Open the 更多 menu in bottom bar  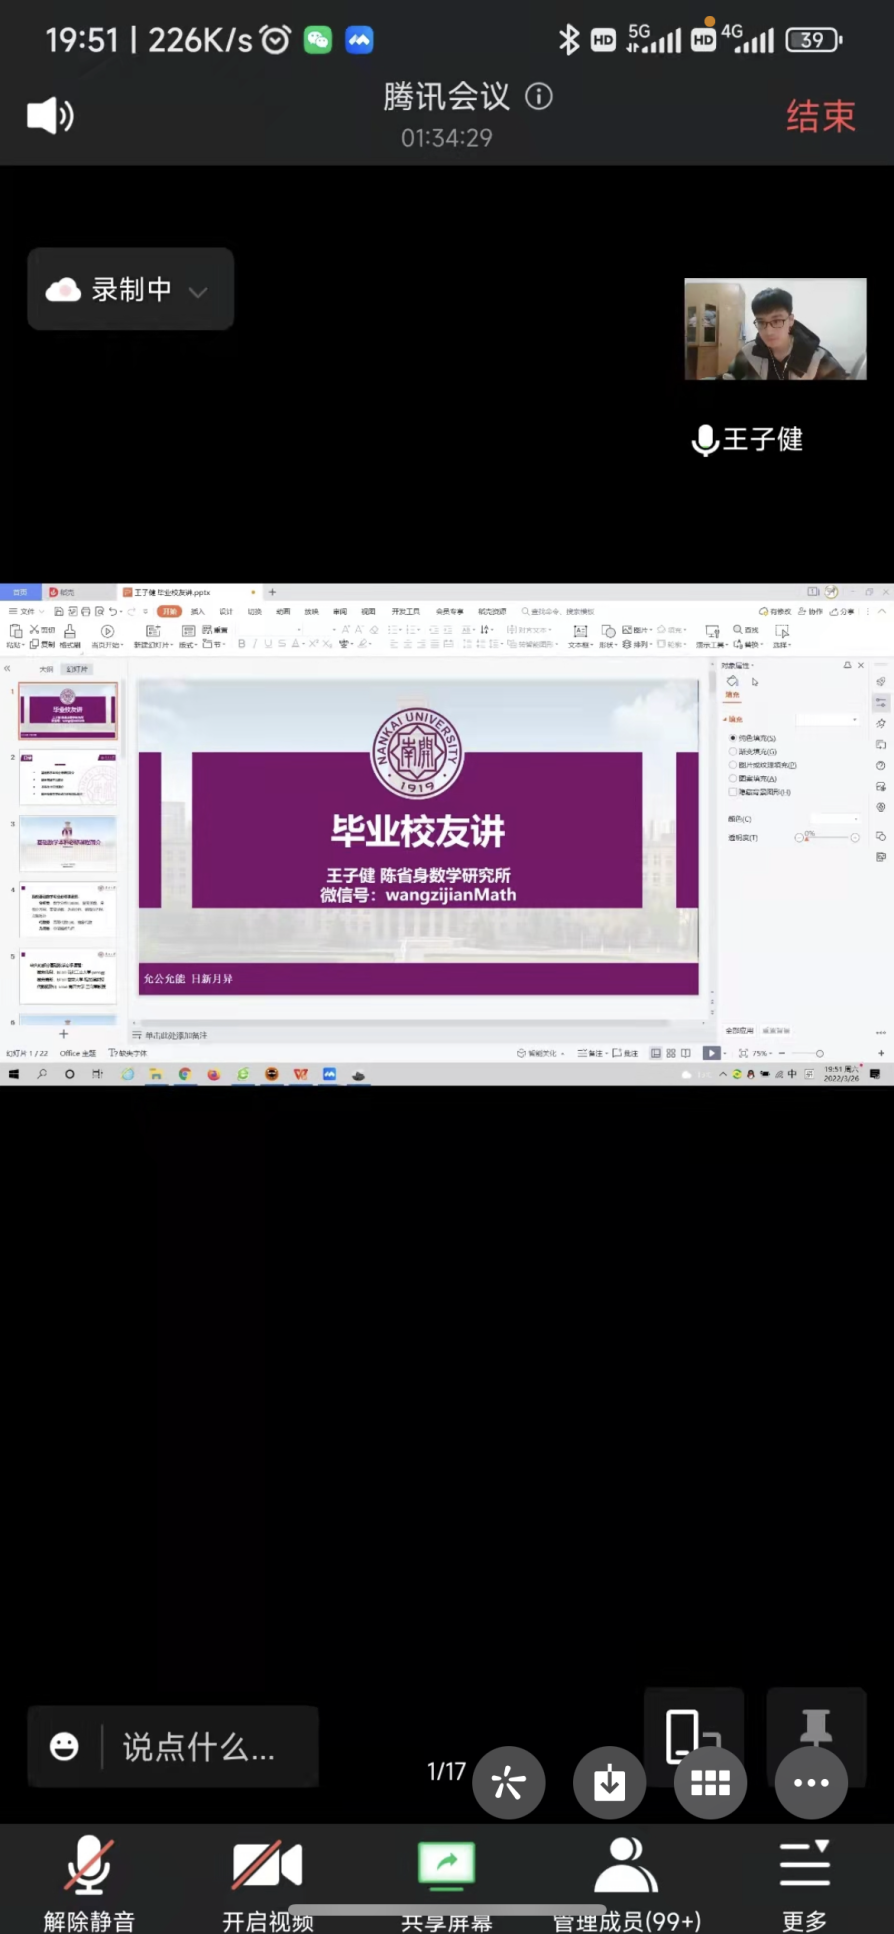(804, 1882)
